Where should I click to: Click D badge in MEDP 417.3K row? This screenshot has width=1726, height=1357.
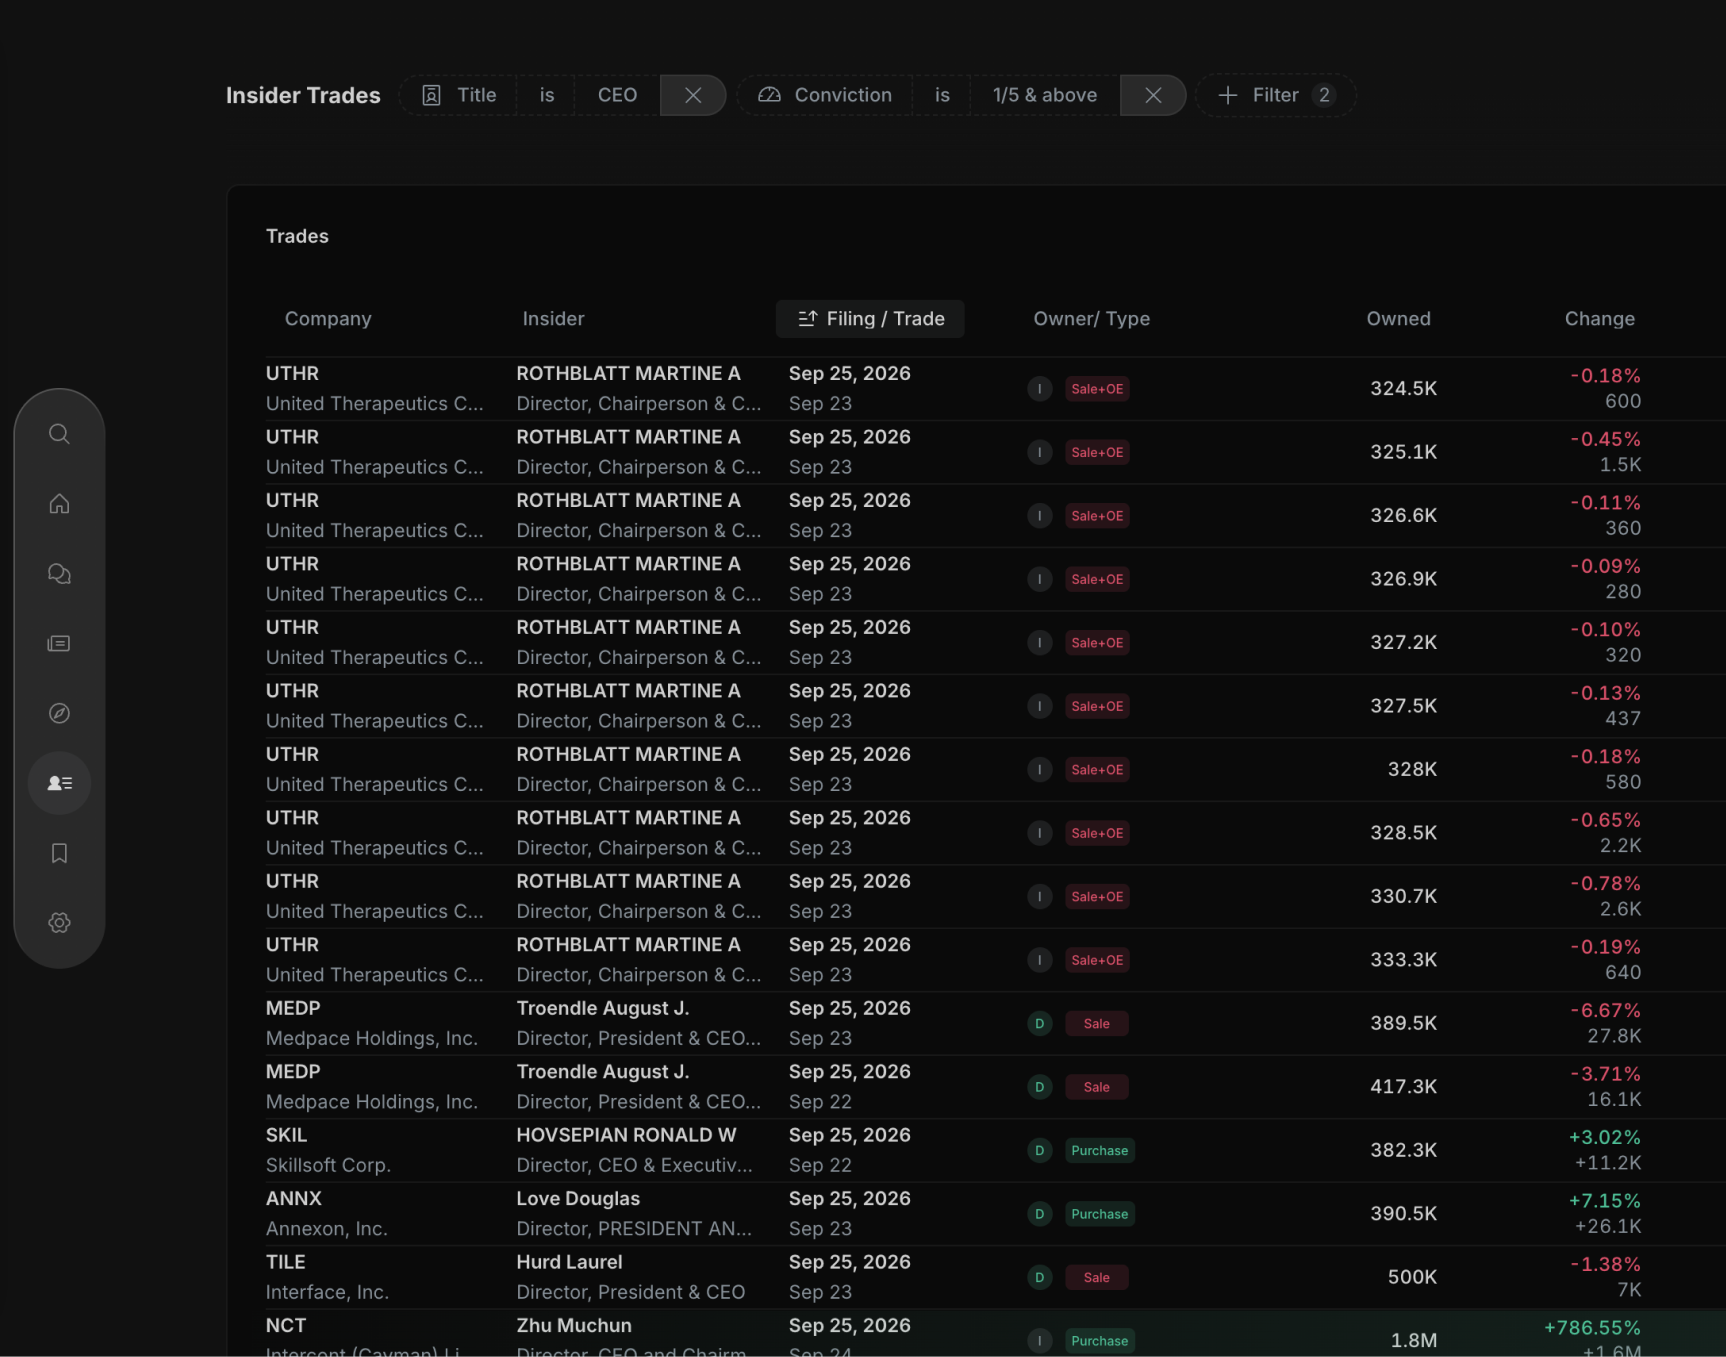[x=1039, y=1087]
